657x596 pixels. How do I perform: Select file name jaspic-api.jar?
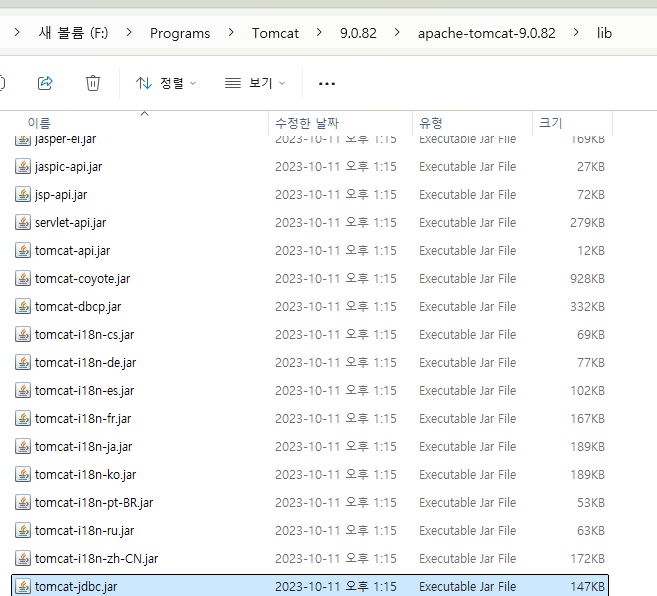tap(69, 167)
